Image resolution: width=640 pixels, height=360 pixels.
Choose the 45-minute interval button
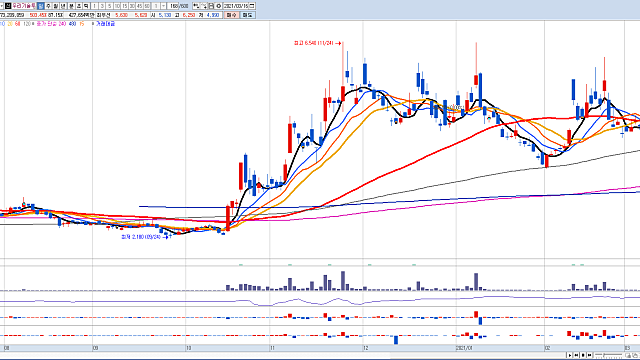tap(139, 6)
